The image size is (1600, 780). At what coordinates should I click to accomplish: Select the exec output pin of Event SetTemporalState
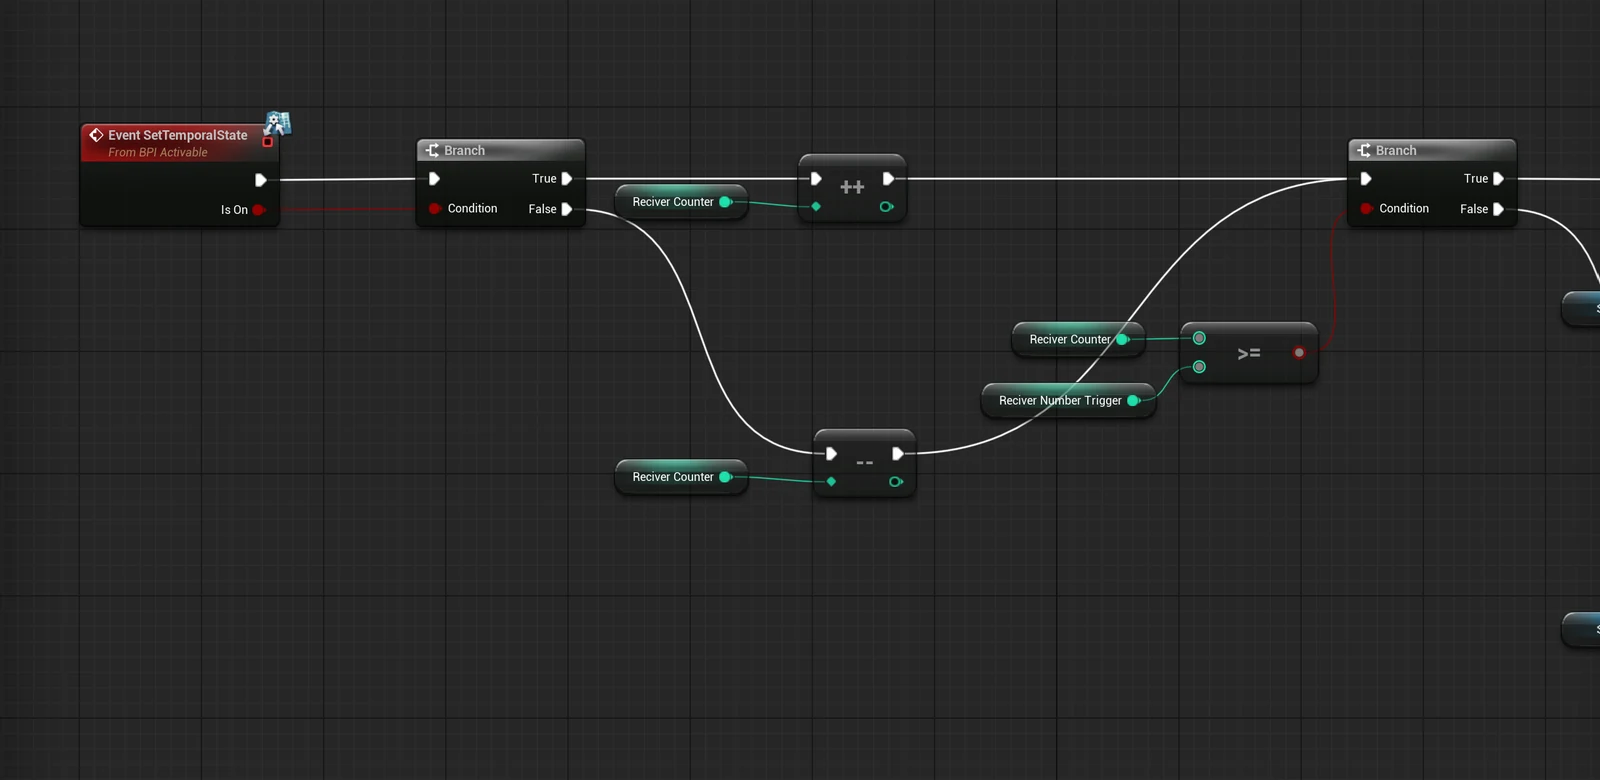click(260, 180)
